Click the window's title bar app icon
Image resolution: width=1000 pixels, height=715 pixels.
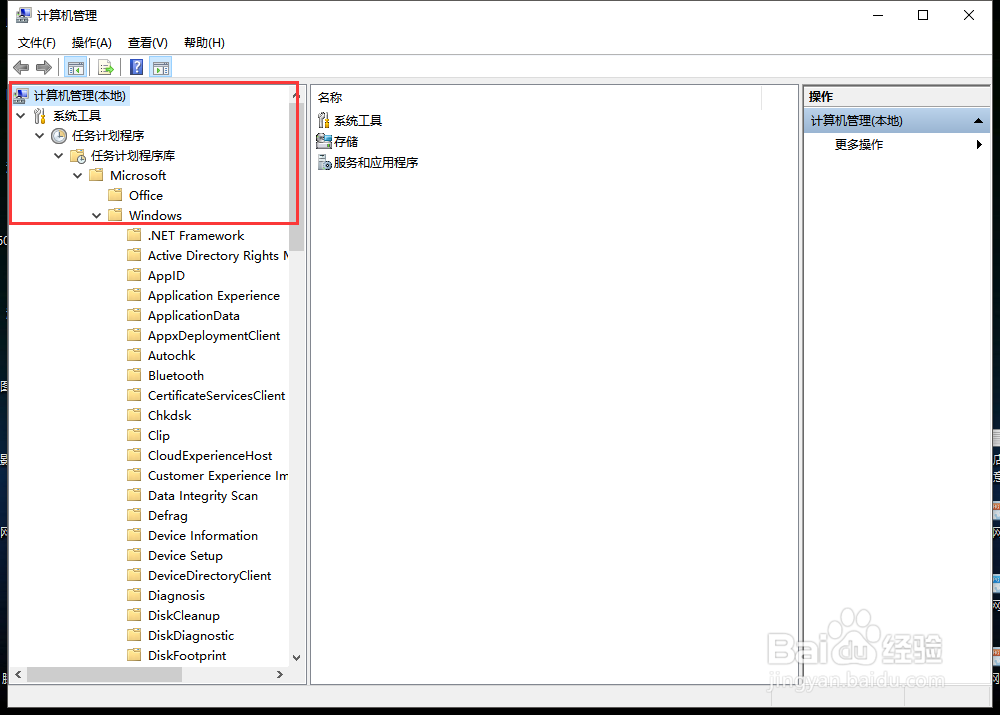(24, 15)
